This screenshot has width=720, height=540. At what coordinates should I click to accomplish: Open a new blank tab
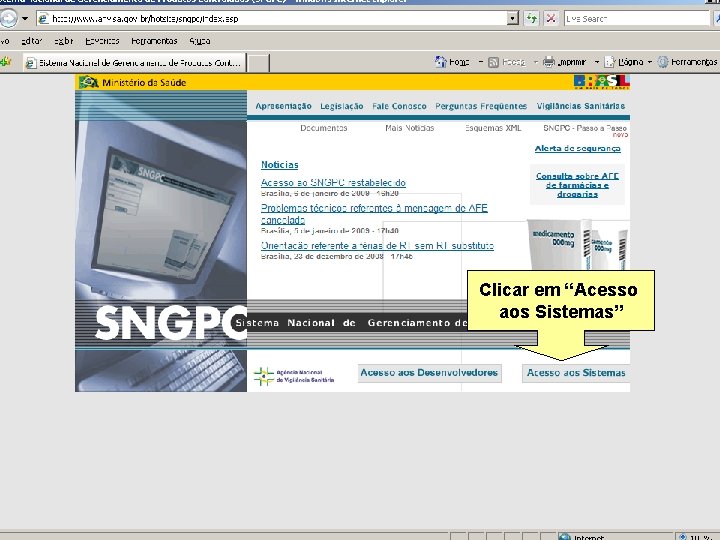click(x=259, y=63)
